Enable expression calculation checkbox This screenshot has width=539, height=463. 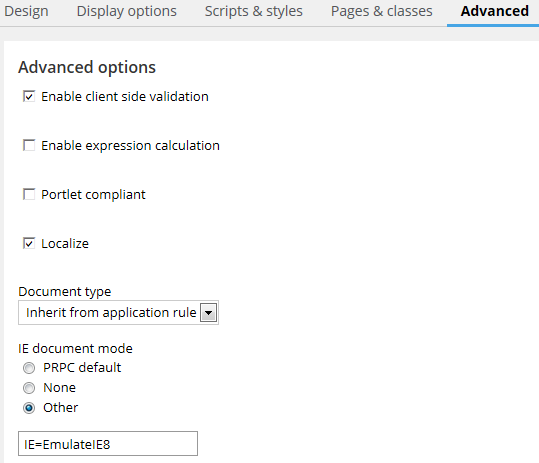29,145
